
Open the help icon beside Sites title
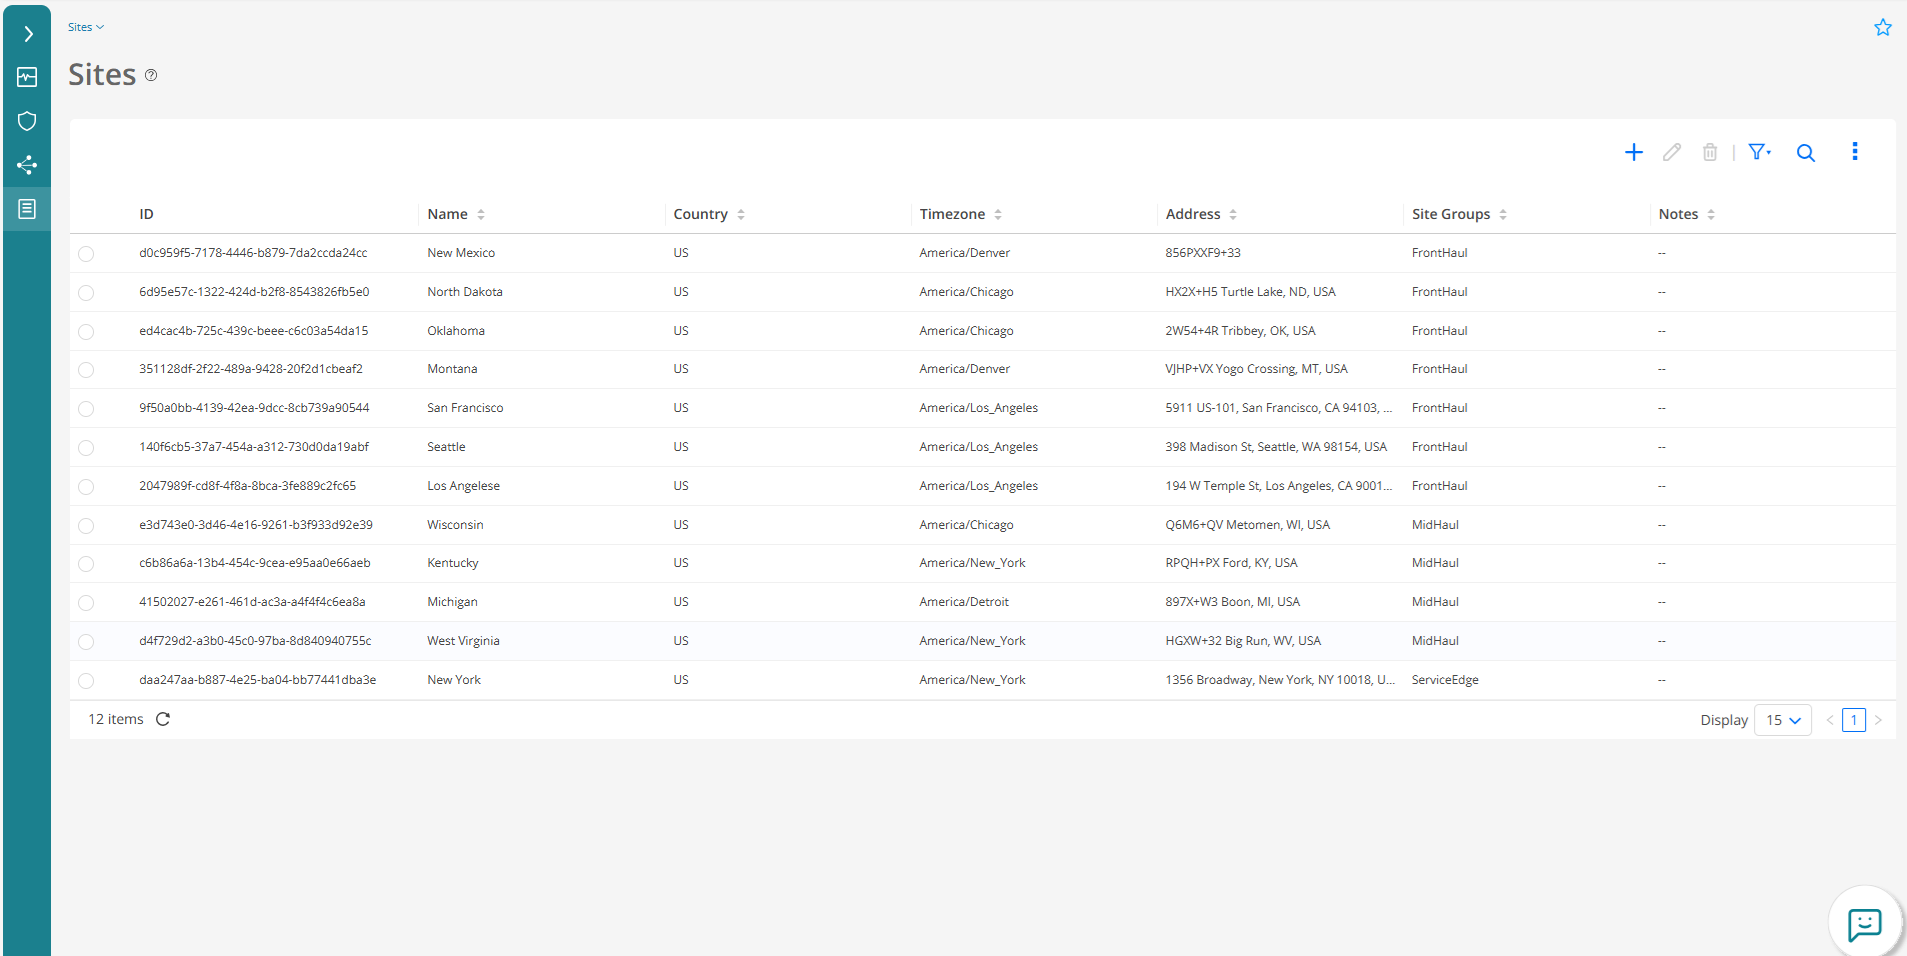click(x=151, y=75)
